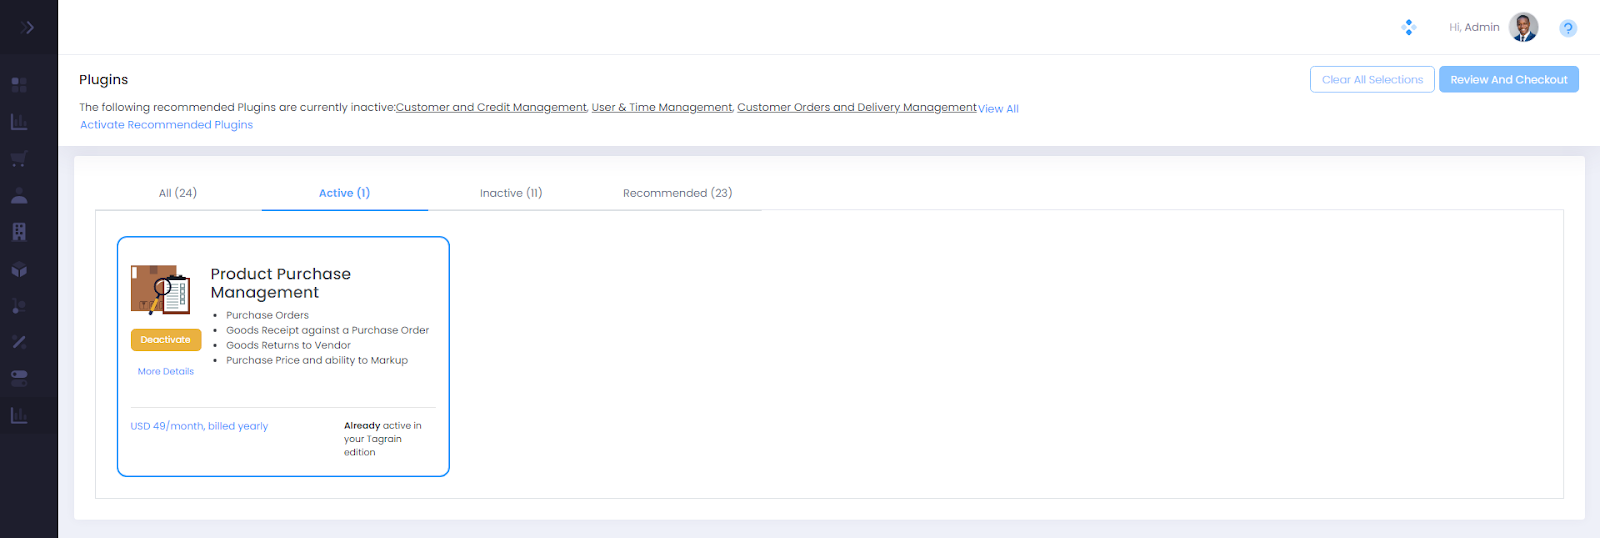Click the Hi, Admin greeting text
The width and height of the screenshot is (1600, 538).
click(x=1474, y=27)
